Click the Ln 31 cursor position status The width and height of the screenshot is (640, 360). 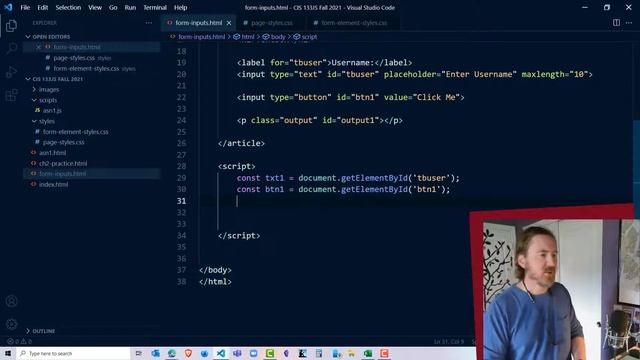click(x=449, y=341)
